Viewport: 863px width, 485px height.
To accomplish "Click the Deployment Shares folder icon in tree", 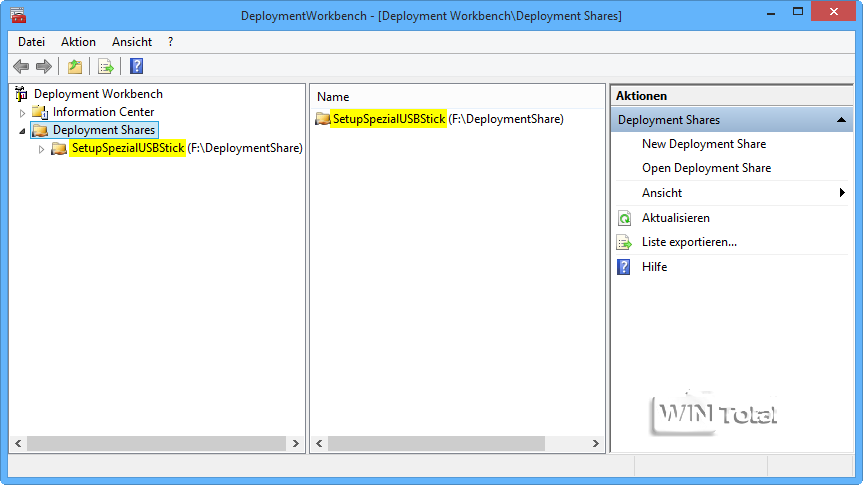I will coord(40,130).
